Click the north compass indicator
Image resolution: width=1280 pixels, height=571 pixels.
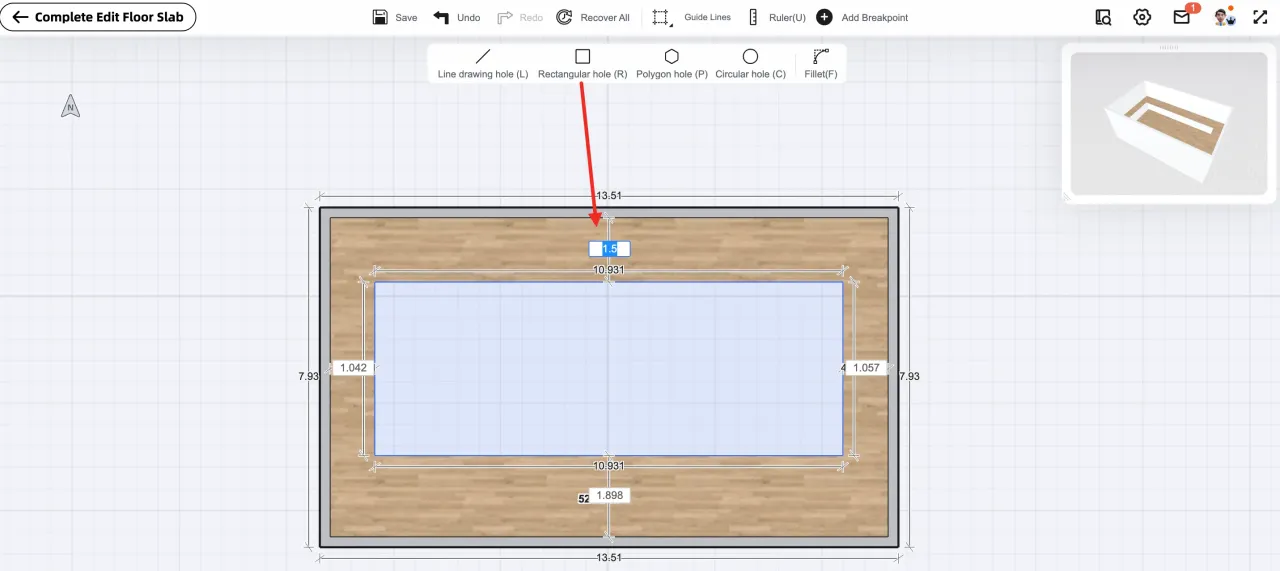(x=70, y=106)
